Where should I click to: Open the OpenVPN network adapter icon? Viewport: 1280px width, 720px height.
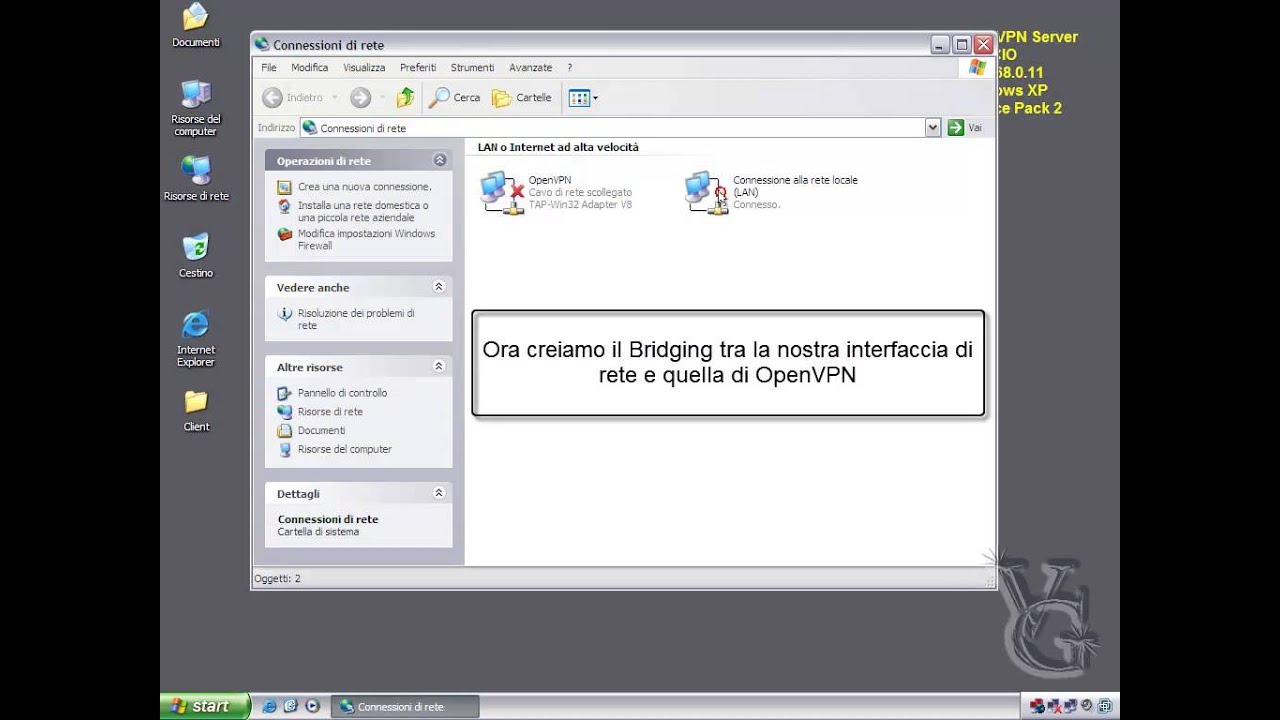[x=502, y=192]
